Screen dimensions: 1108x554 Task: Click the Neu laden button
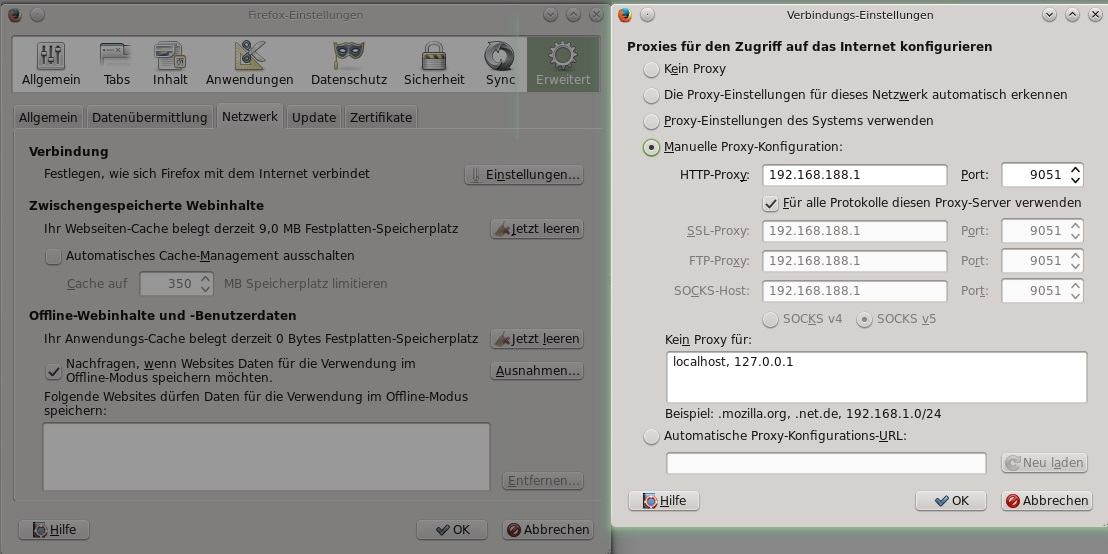[x=1044, y=463]
